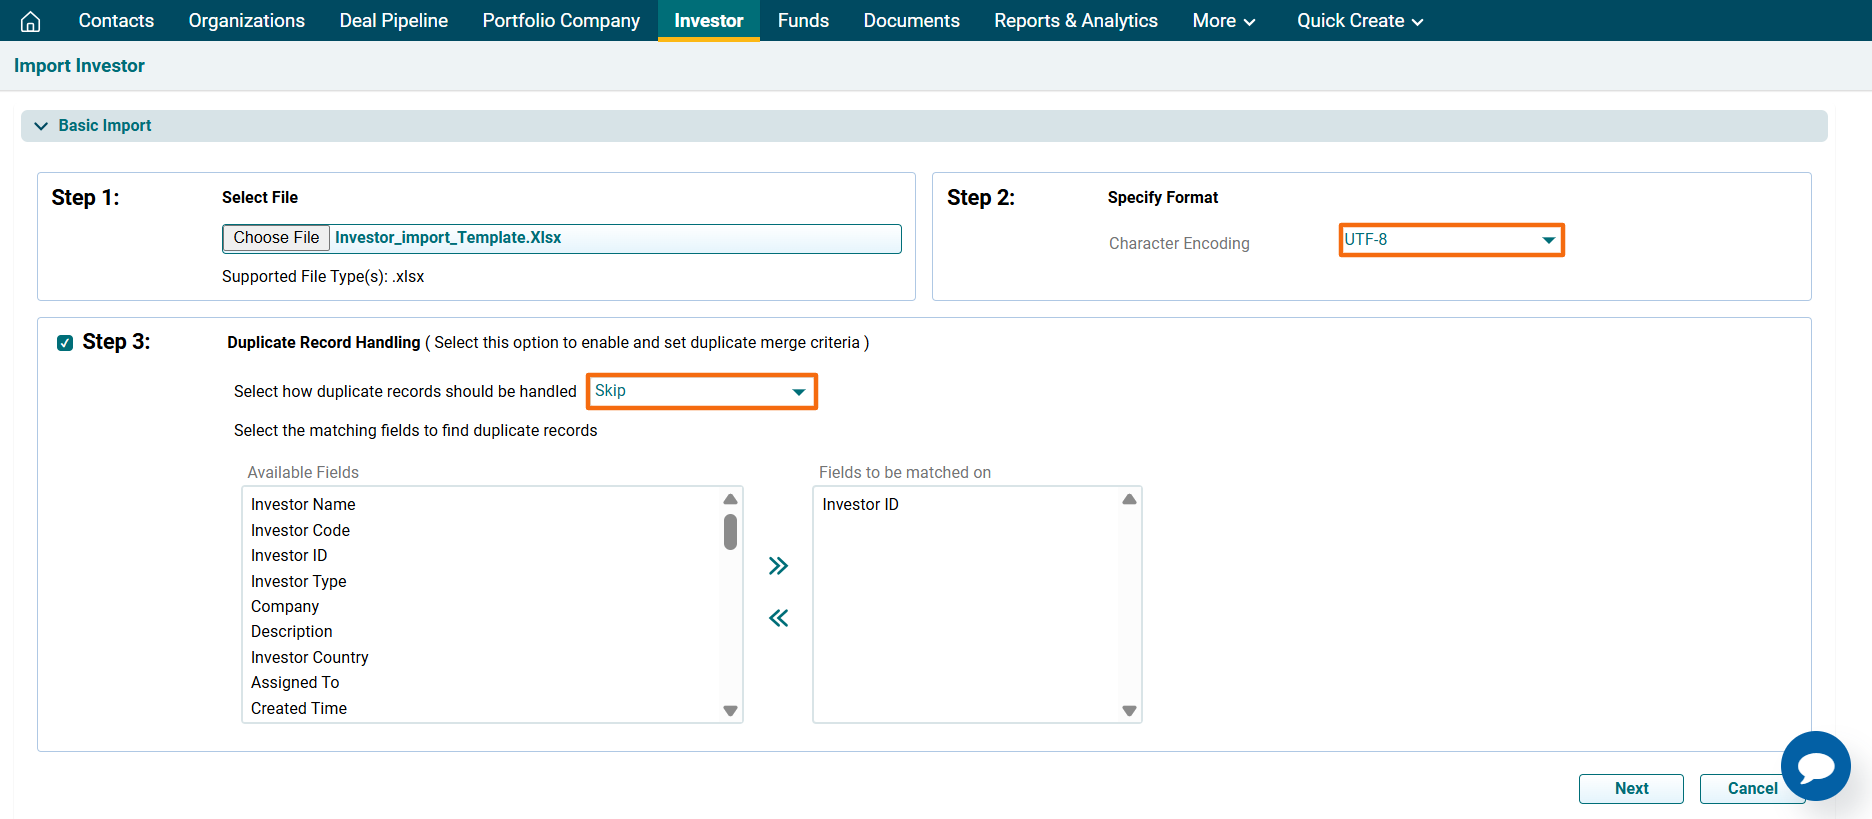Click the Available Fields scrollbar thumb
The image size is (1872, 819).
point(730,532)
